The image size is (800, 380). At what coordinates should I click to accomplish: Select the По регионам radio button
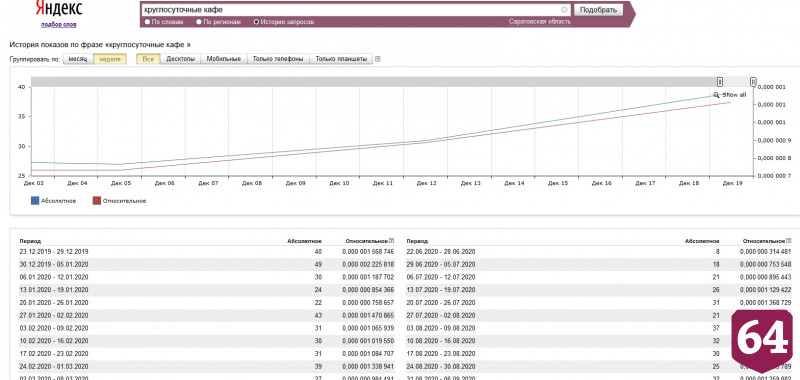click(x=199, y=22)
